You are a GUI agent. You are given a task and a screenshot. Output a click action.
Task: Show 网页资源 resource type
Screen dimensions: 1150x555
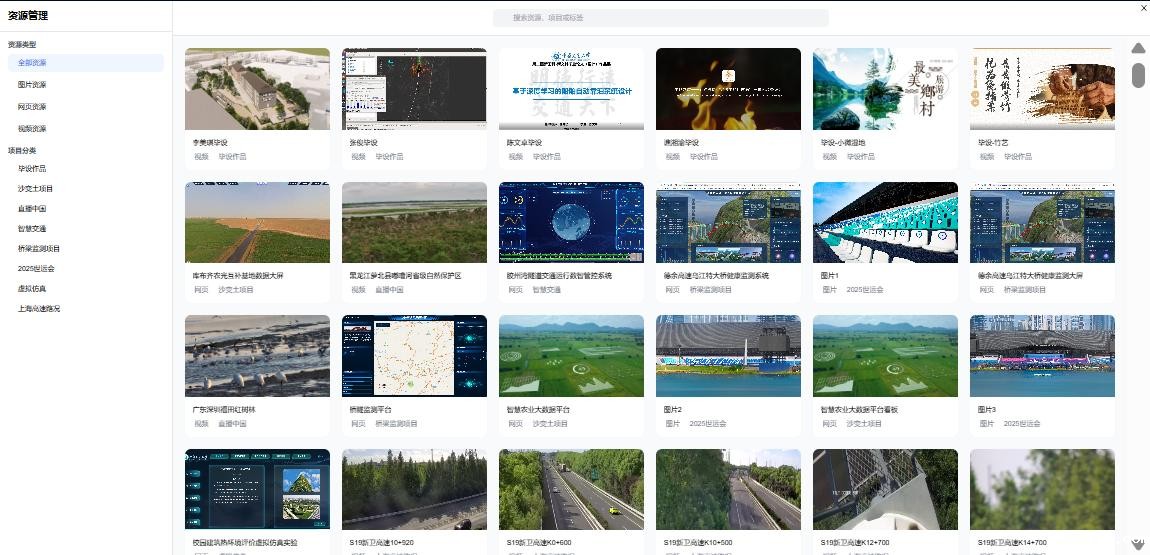32,107
